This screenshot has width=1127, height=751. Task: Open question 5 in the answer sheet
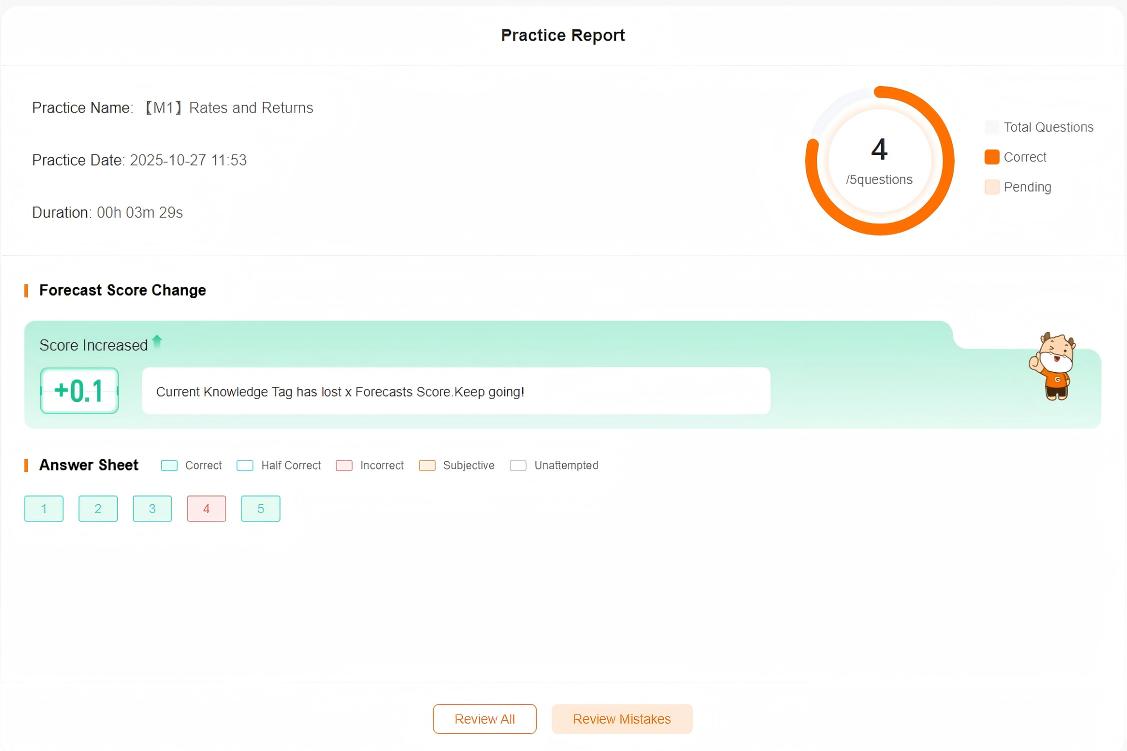click(260, 509)
